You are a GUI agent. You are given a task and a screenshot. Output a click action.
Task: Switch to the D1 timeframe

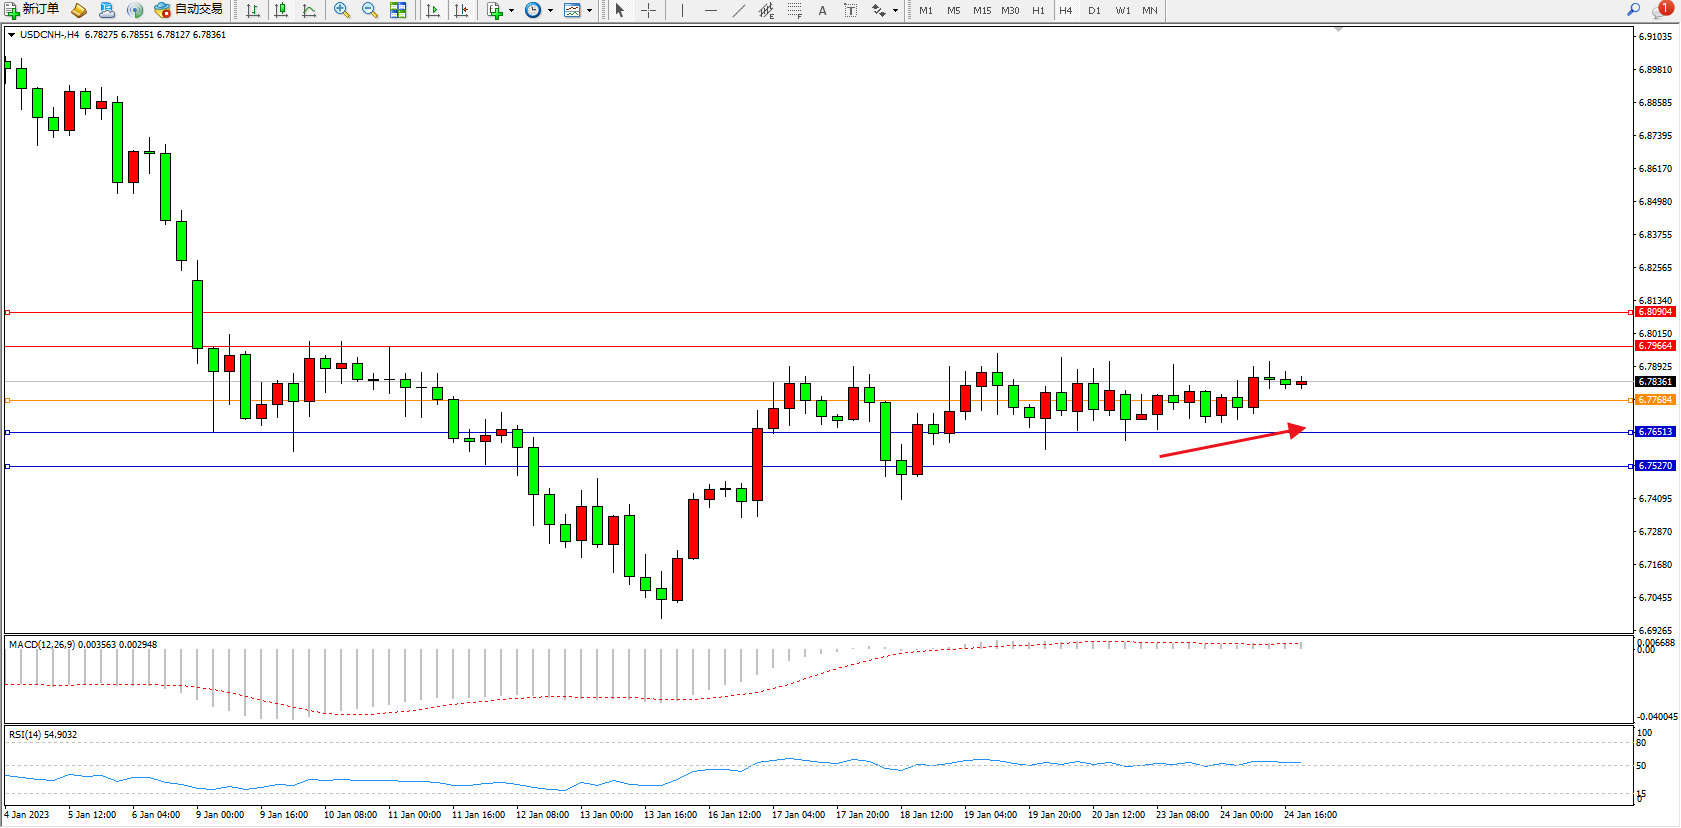pos(1094,10)
